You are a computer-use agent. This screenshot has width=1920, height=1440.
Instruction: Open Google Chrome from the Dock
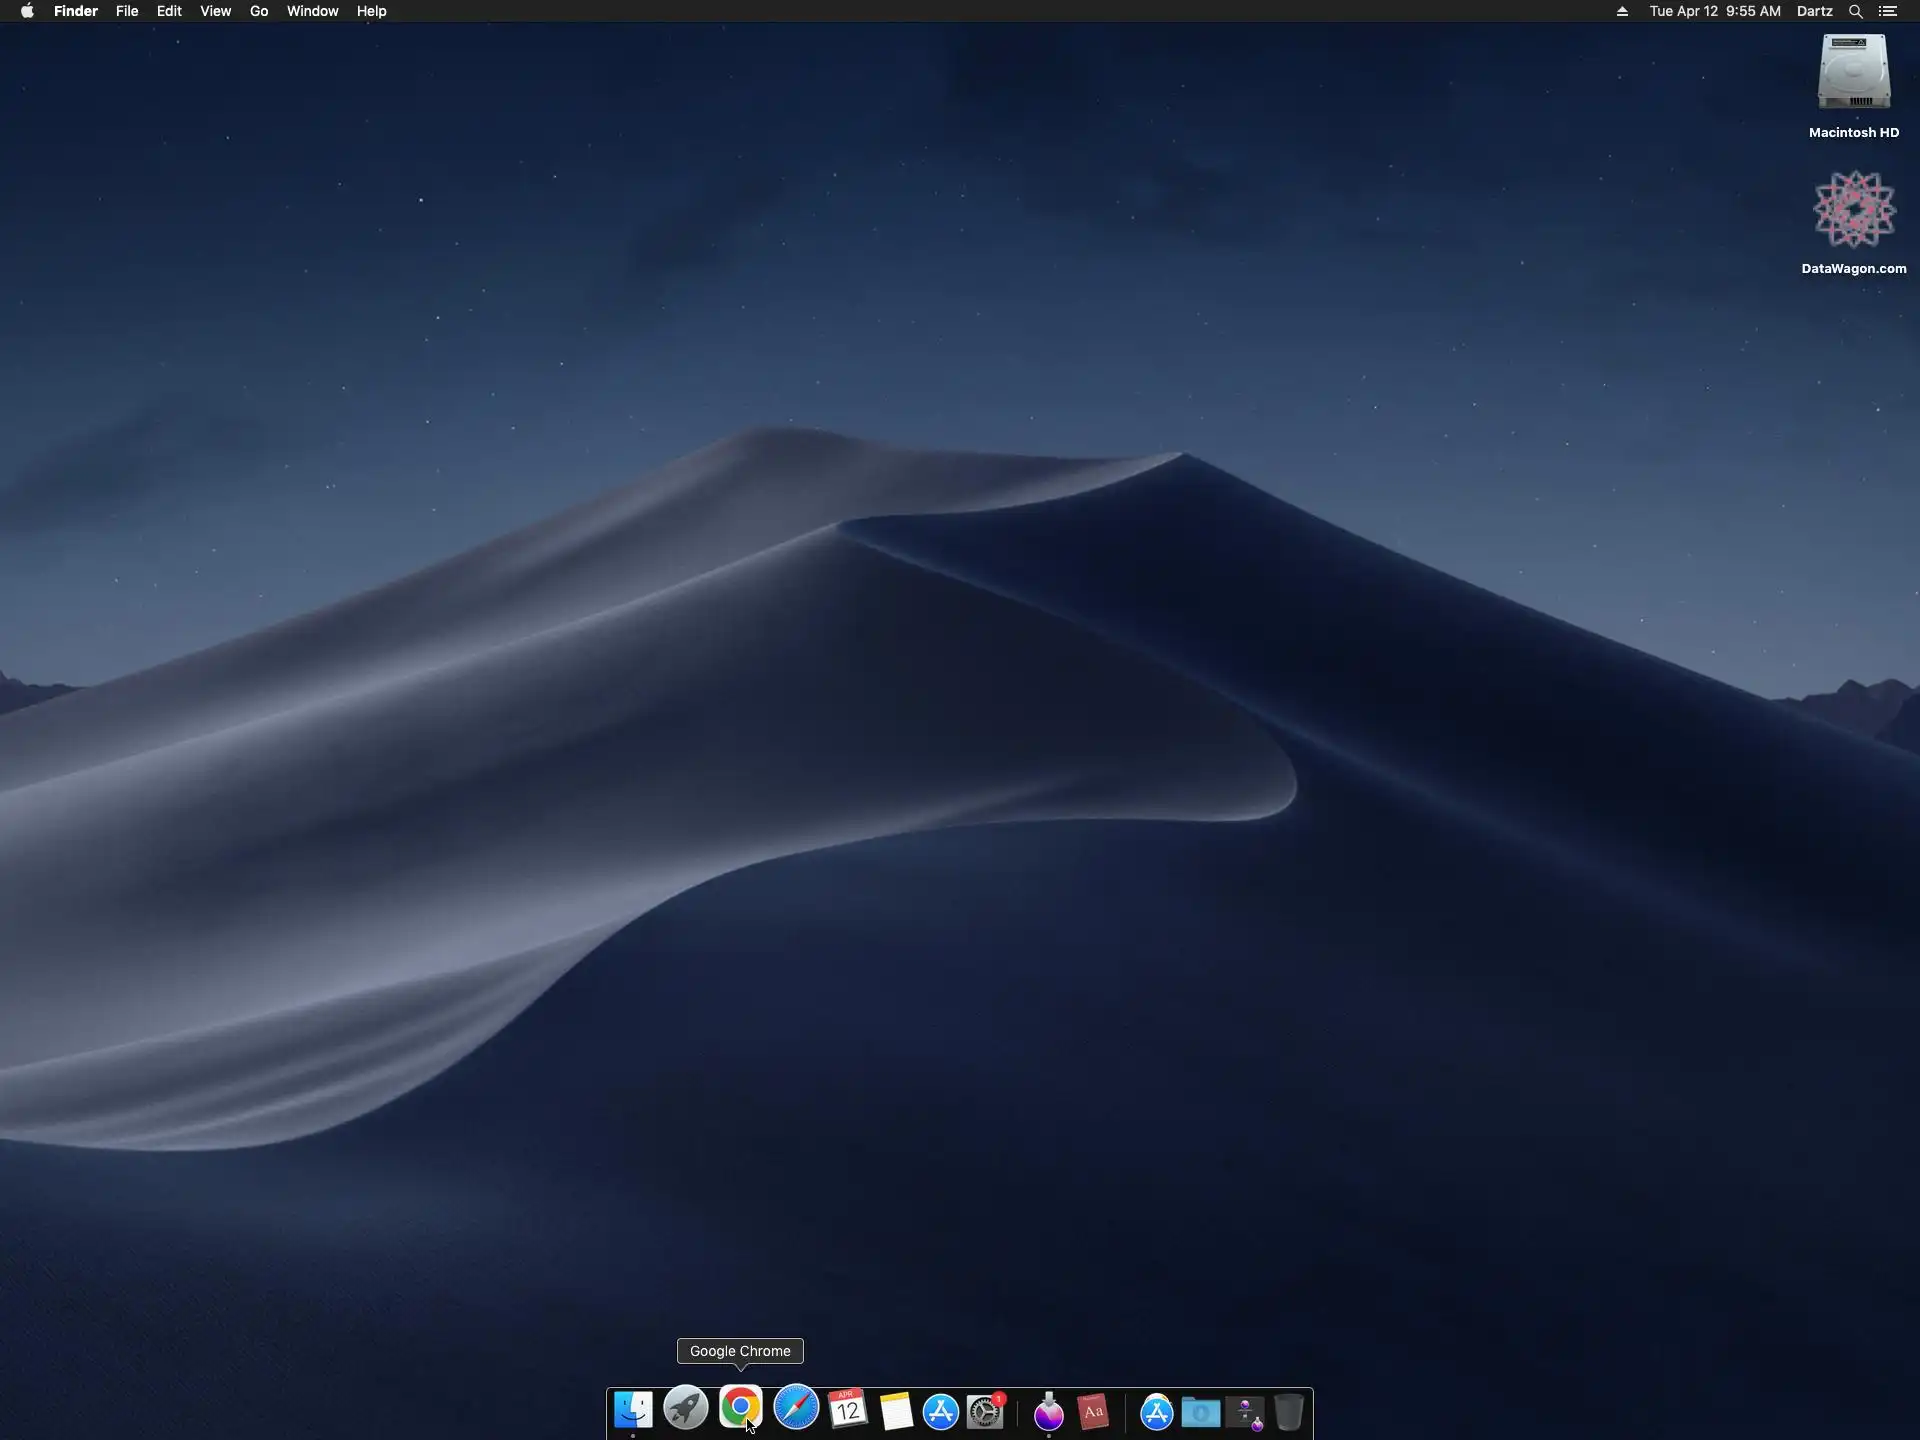pyautogui.click(x=740, y=1408)
